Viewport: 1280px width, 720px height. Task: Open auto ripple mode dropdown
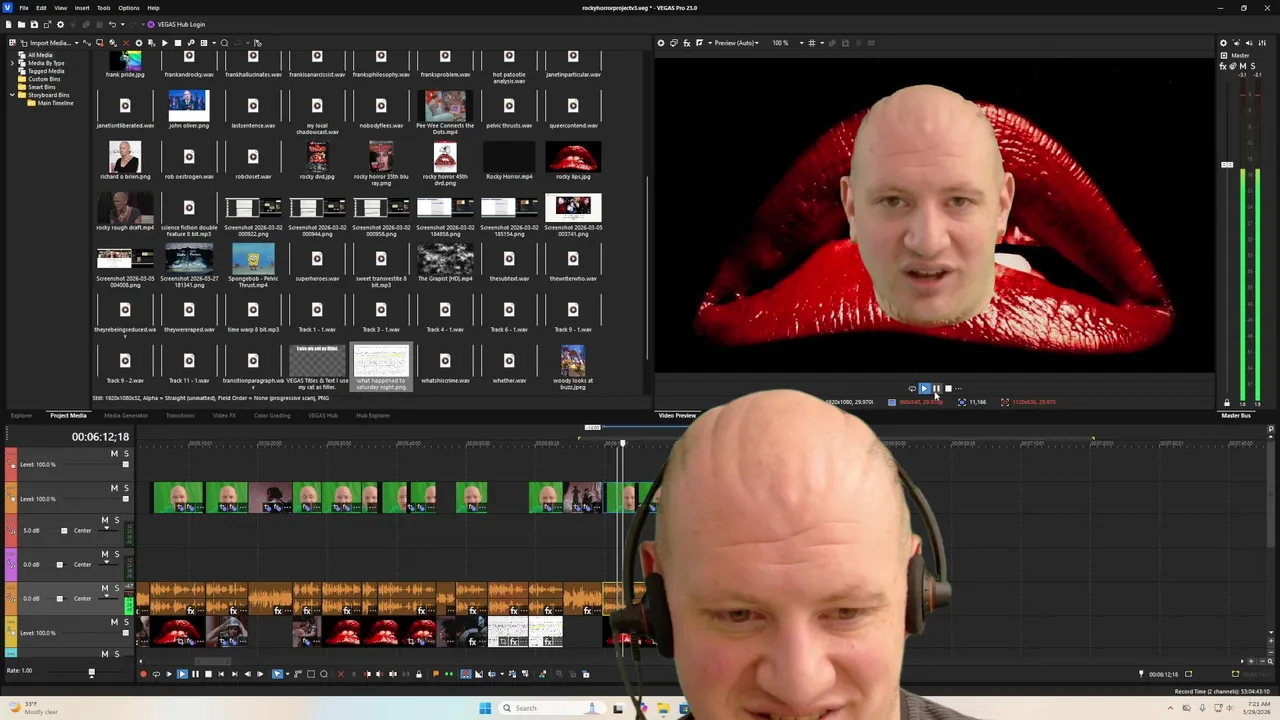pyautogui.click(x=502, y=674)
